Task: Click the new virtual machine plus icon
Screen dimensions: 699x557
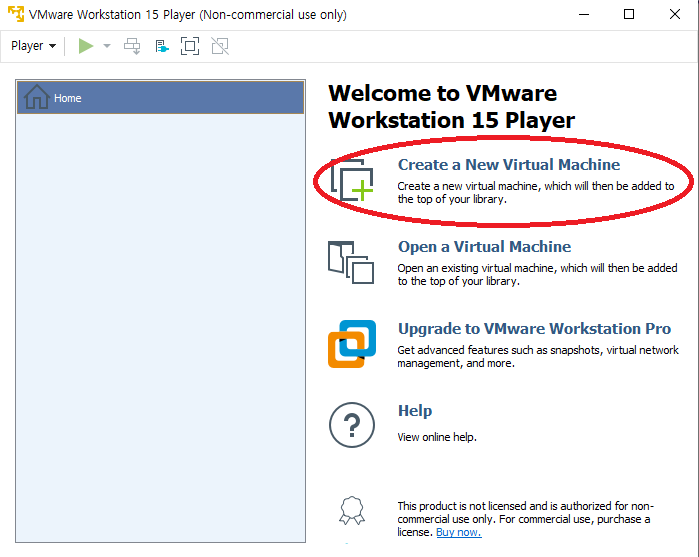Action: (x=352, y=180)
